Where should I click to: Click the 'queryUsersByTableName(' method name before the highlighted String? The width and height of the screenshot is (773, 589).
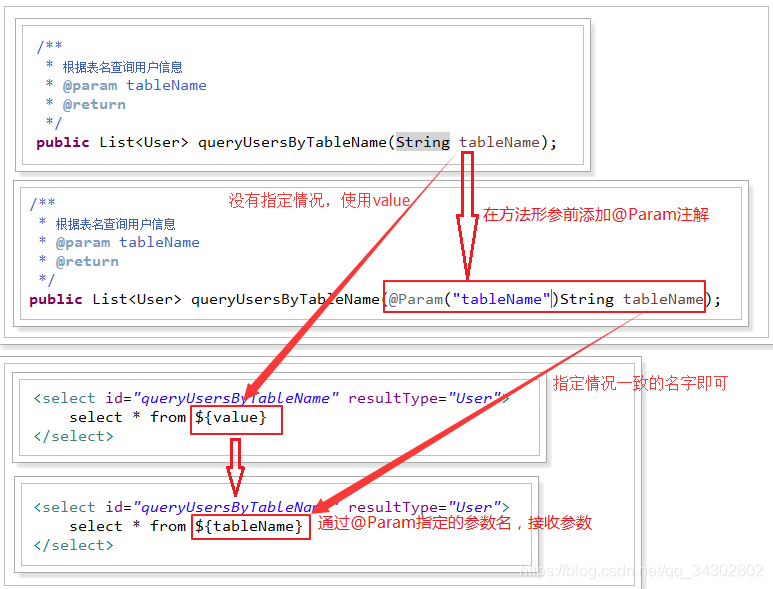[x=296, y=142]
